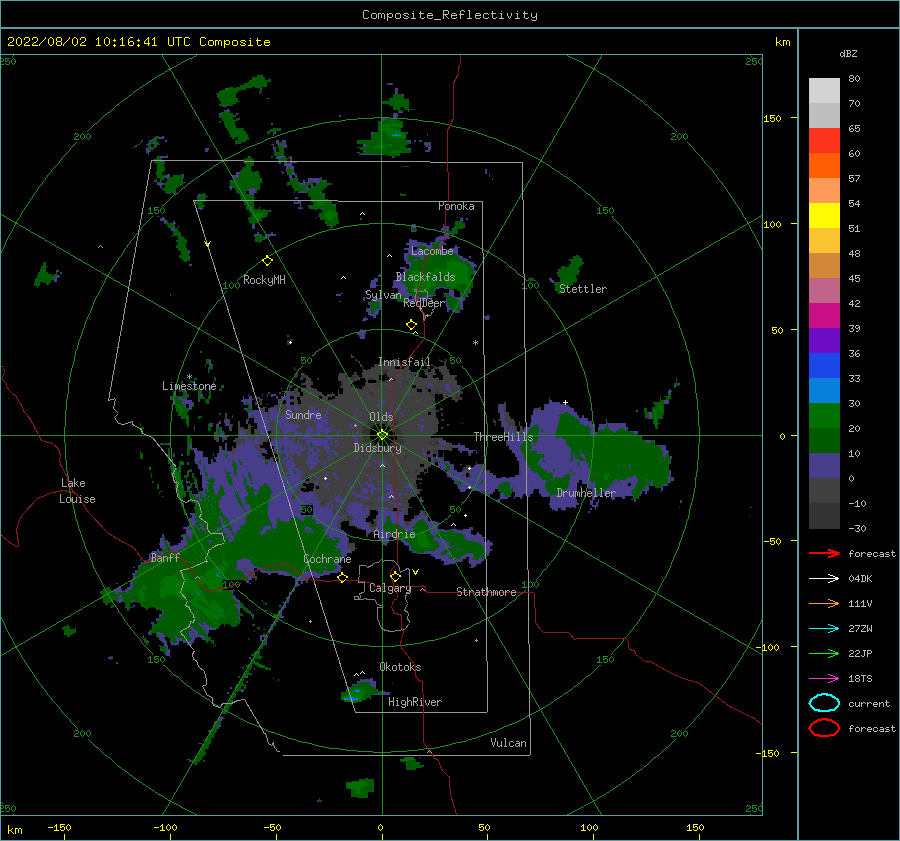Click the red forecast ellipse icon
The width and height of the screenshot is (900, 841).
pos(824,728)
